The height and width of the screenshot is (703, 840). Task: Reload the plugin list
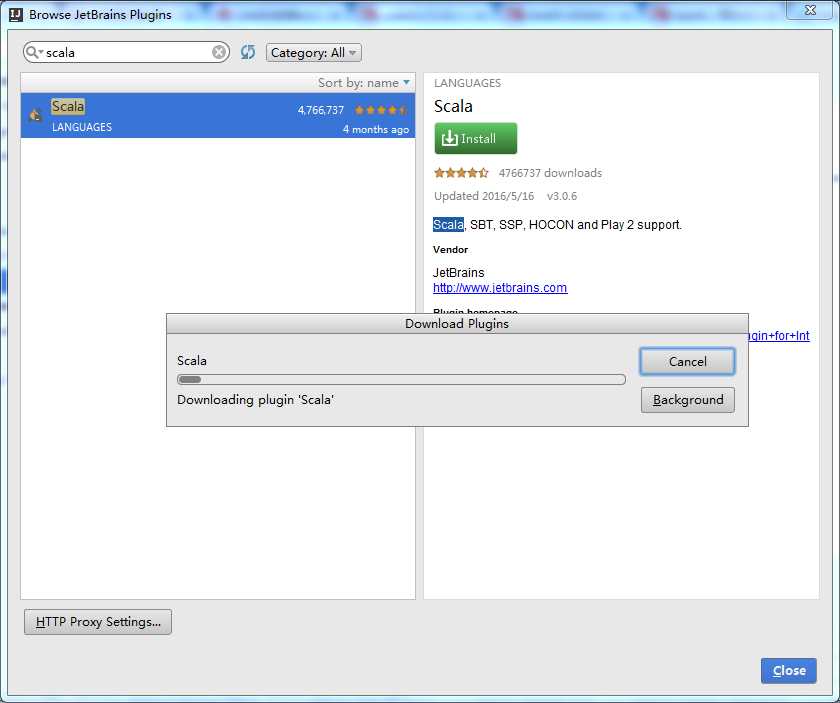click(248, 53)
